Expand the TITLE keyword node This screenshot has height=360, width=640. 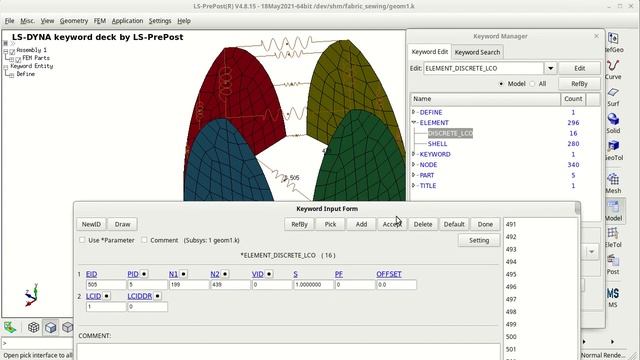click(413, 185)
